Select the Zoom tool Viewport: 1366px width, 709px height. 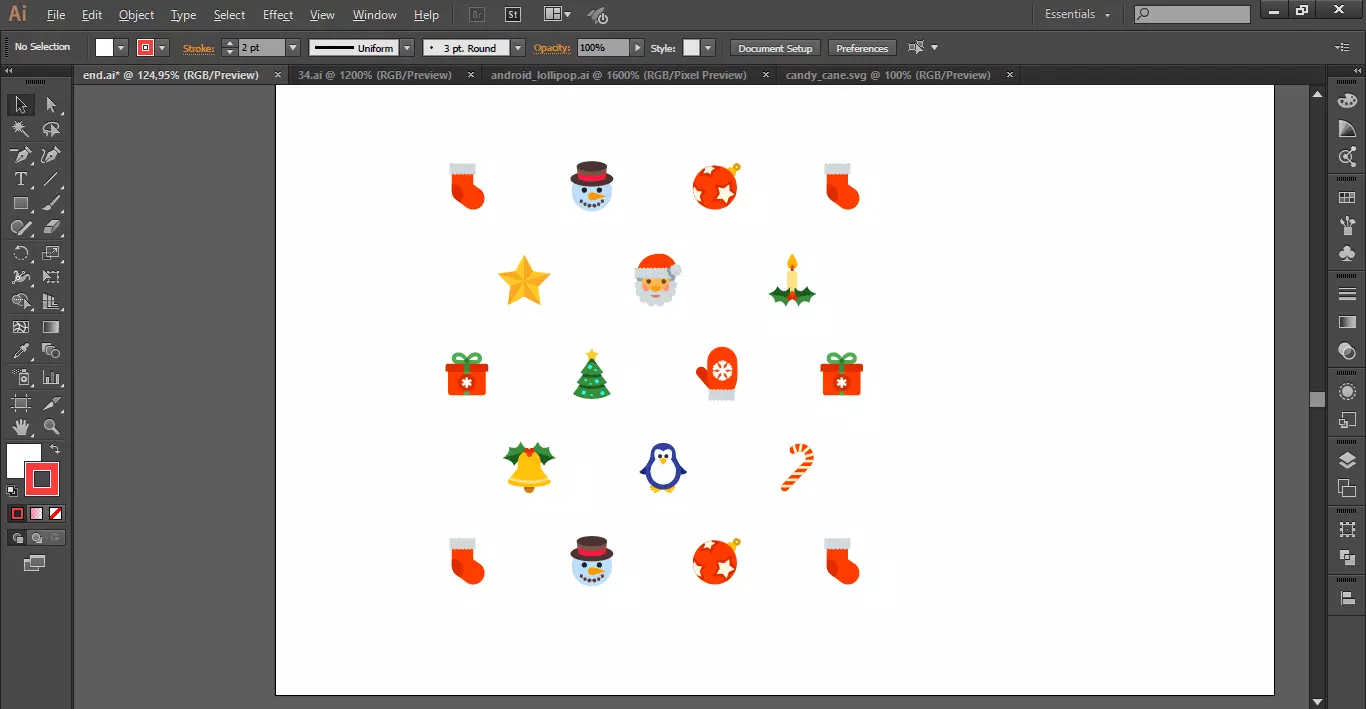52,427
